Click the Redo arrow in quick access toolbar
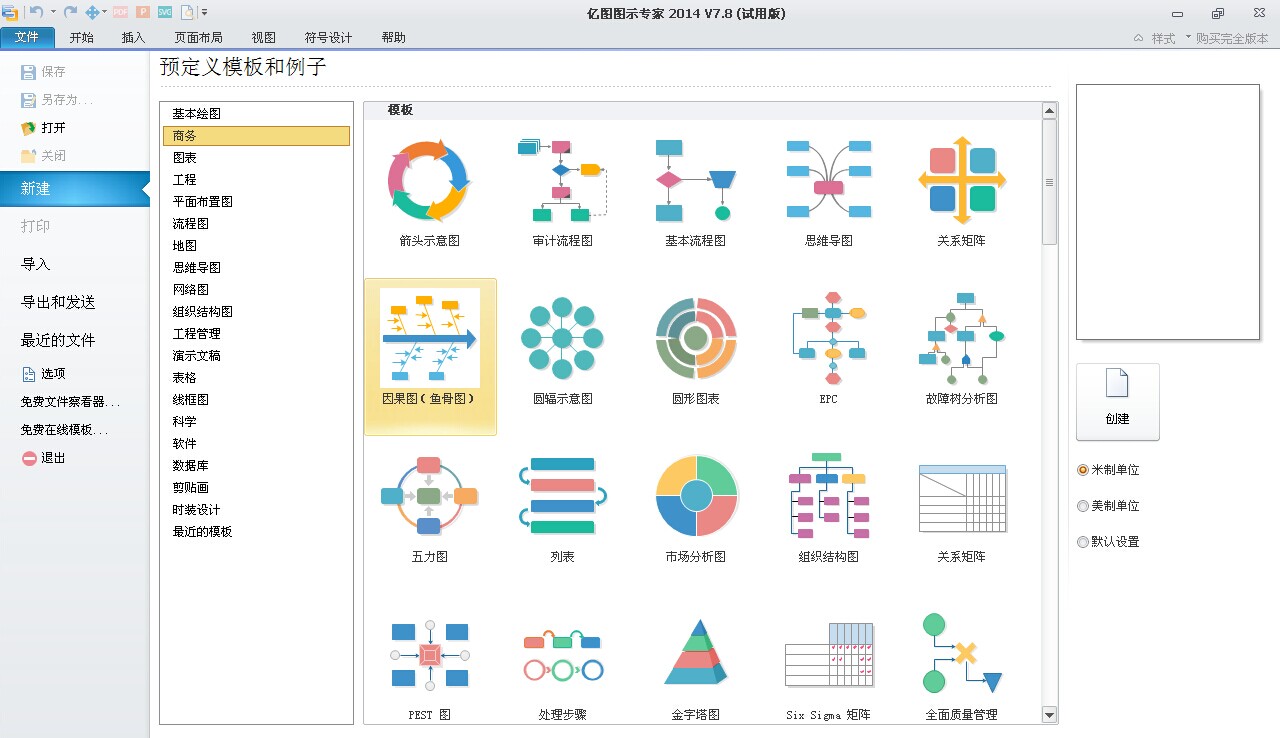This screenshot has height=738, width=1280. (70, 12)
